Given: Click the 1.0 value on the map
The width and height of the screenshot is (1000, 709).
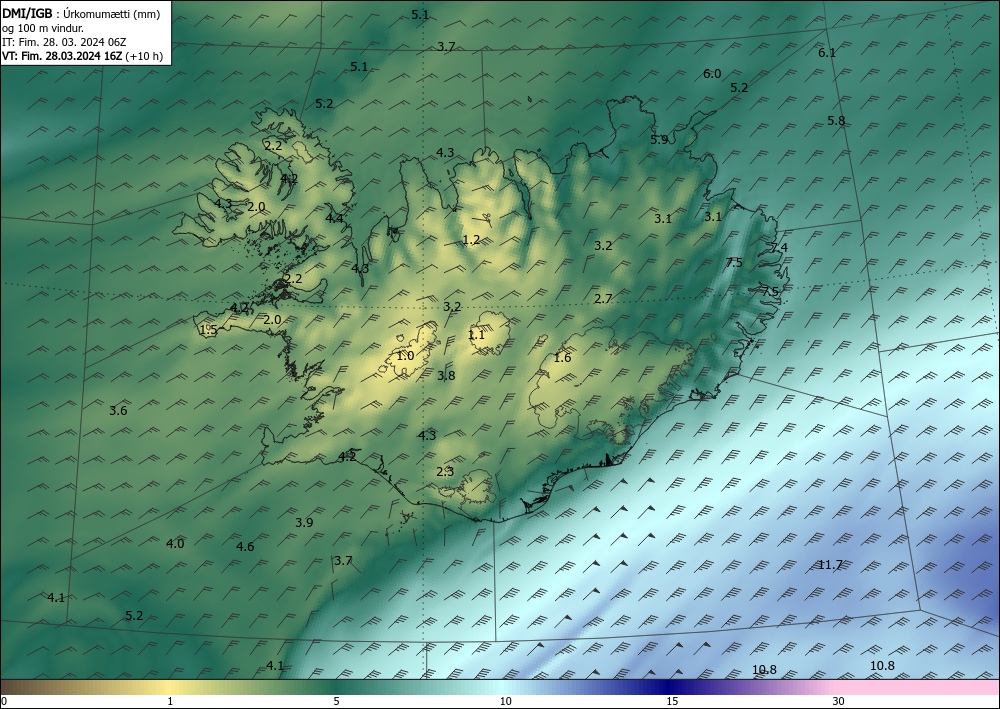Looking at the screenshot, I should pos(405,356).
